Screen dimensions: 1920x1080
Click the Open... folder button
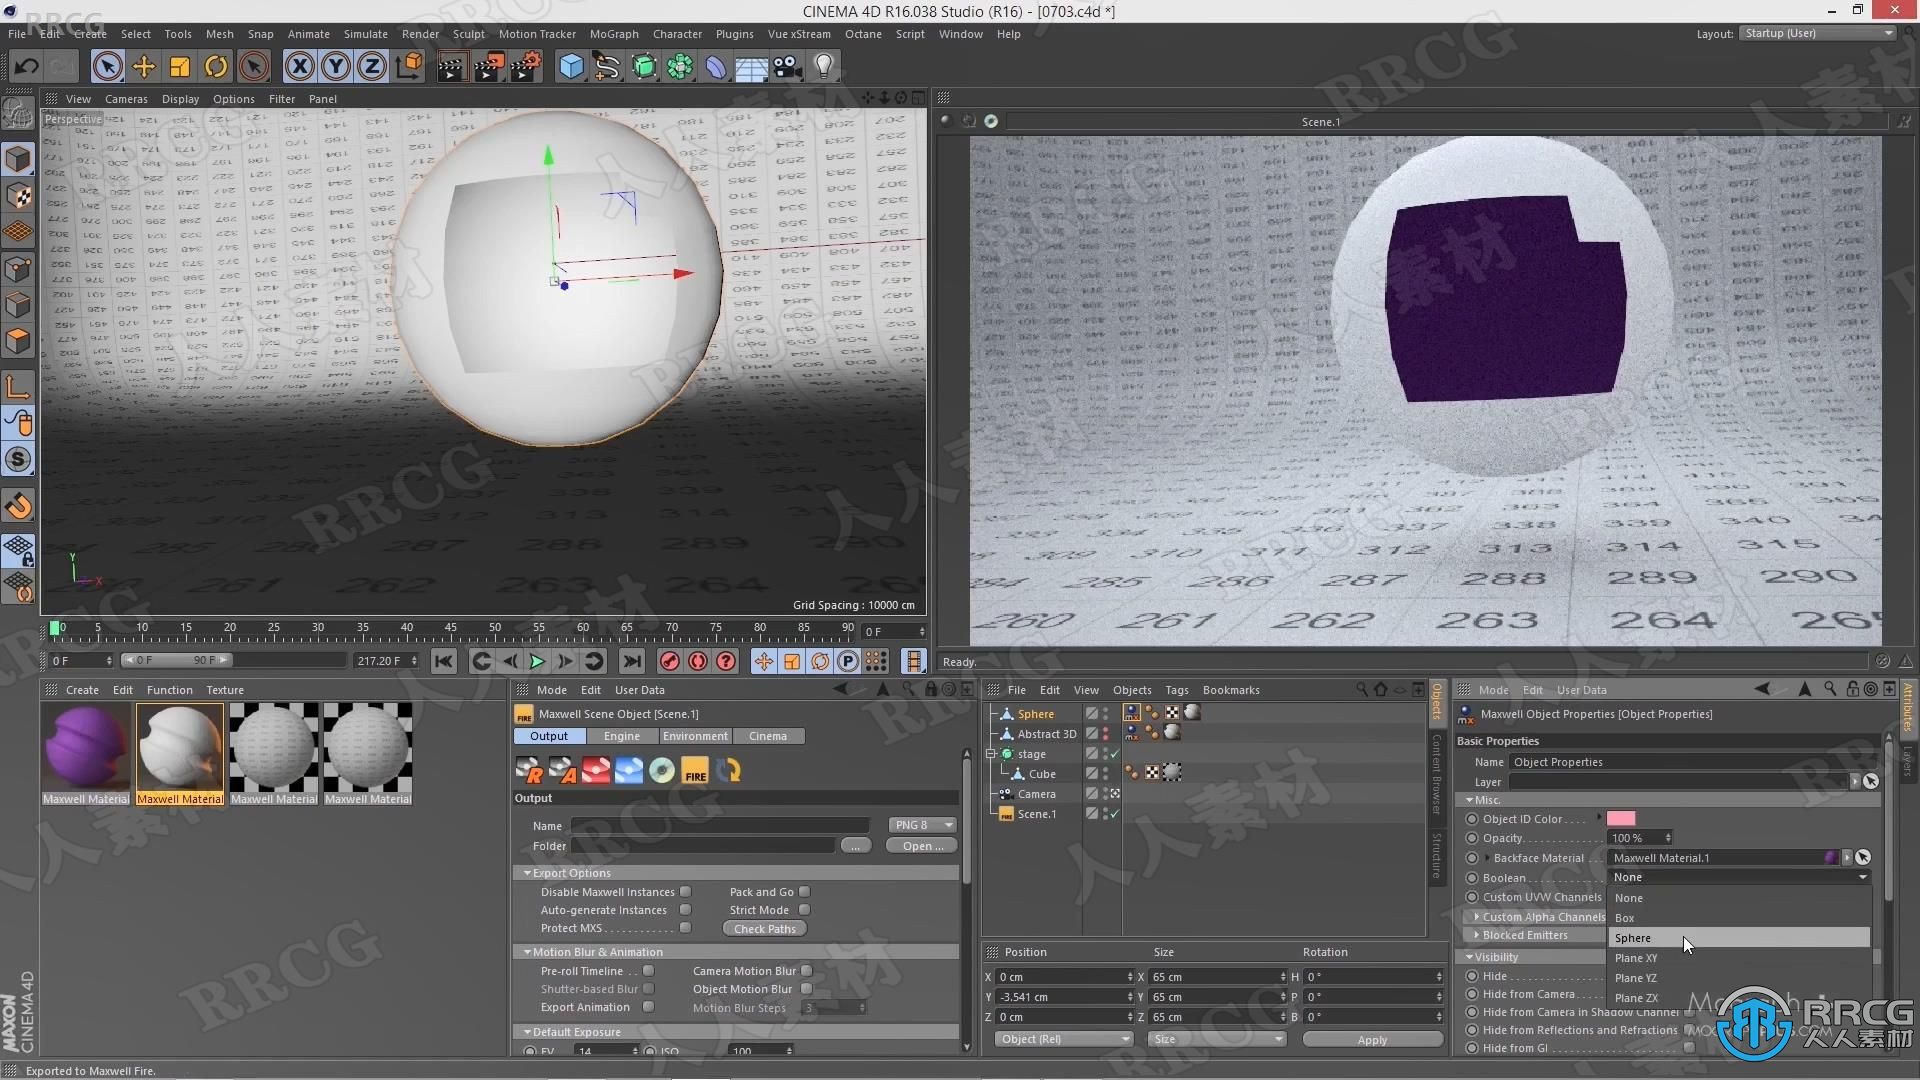pyautogui.click(x=922, y=846)
